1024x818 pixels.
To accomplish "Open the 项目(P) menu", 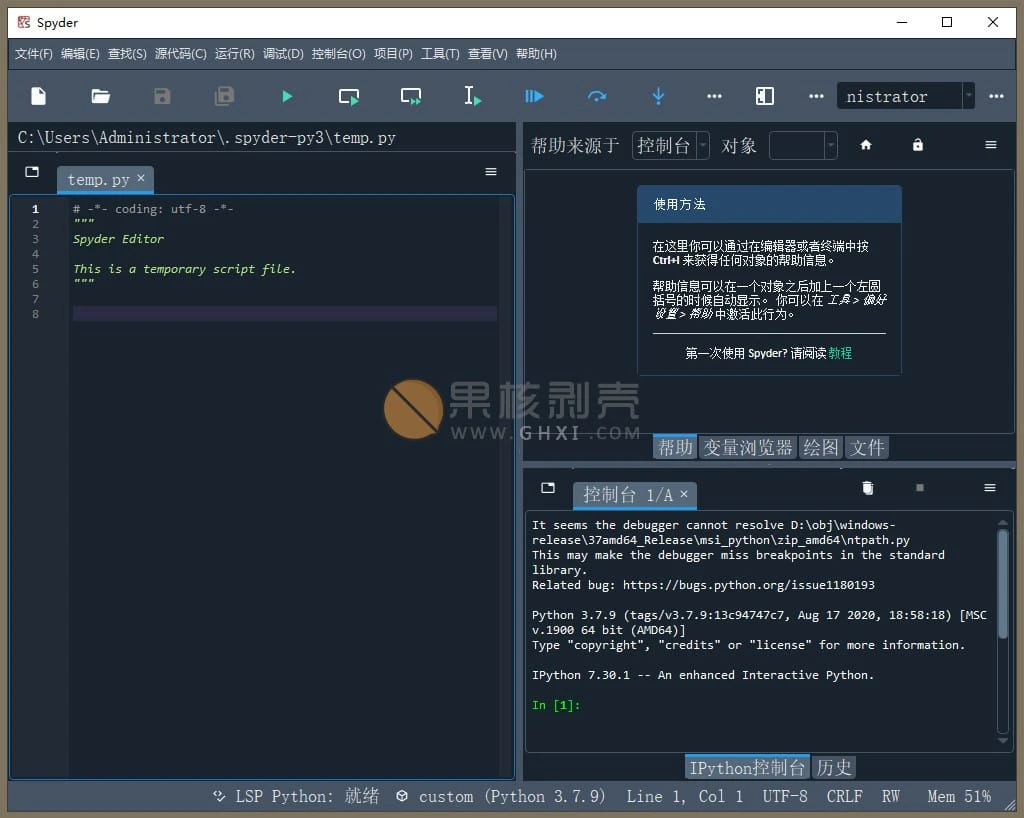I will [x=393, y=54].
